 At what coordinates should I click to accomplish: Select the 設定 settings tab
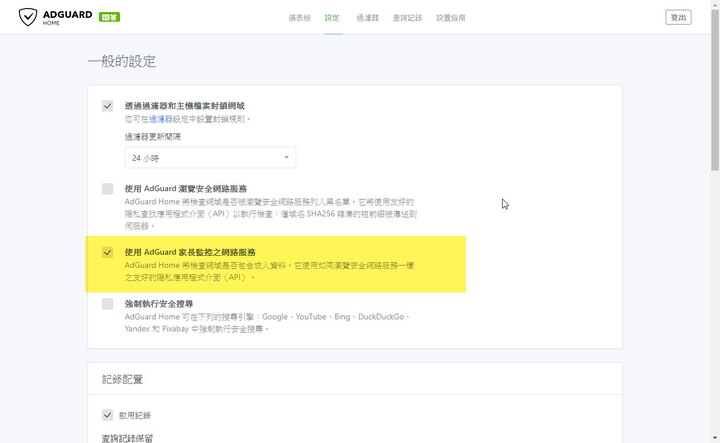(x=332, y=17)
